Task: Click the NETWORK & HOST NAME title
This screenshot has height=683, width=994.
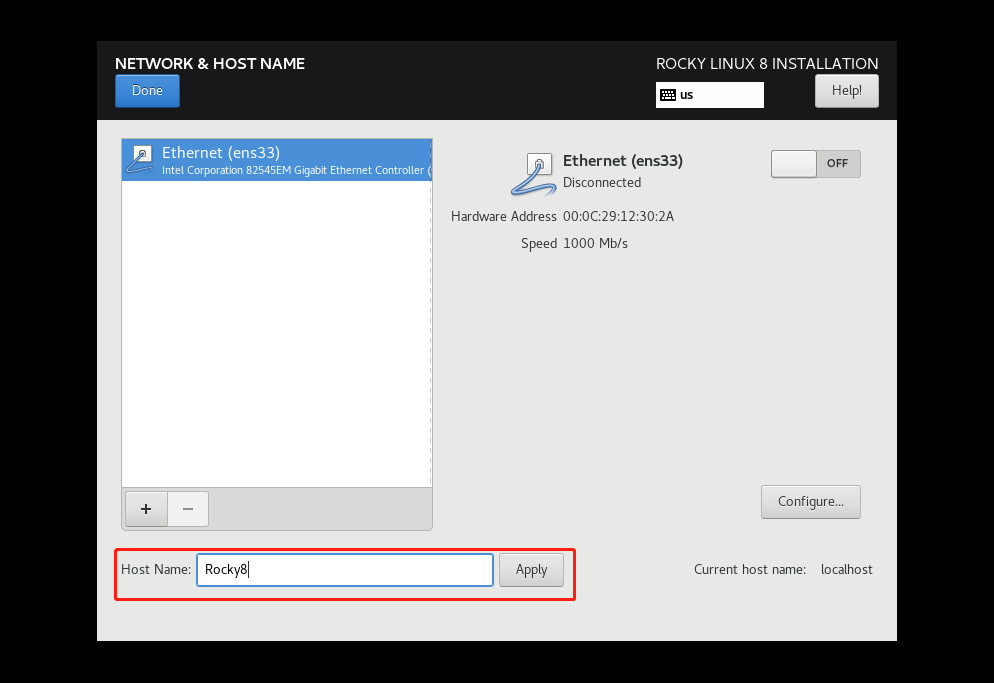Action: pos(210,63)
